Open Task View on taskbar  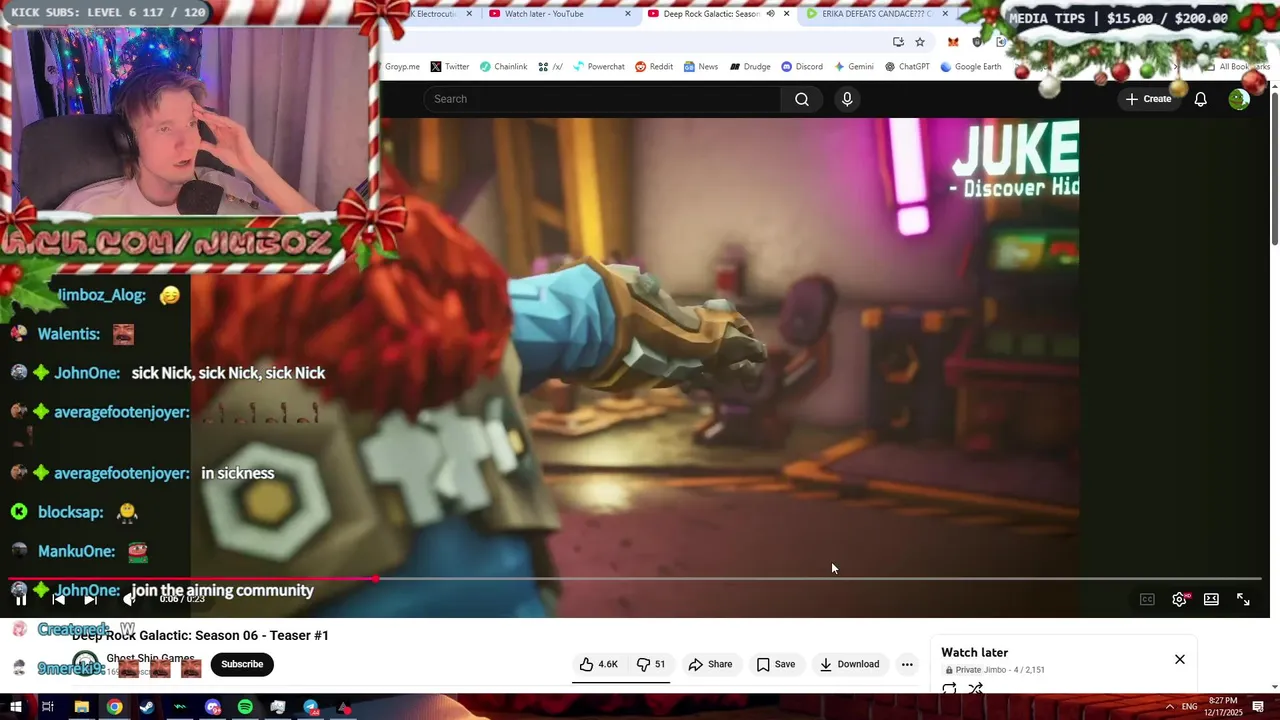coord(47,707)
